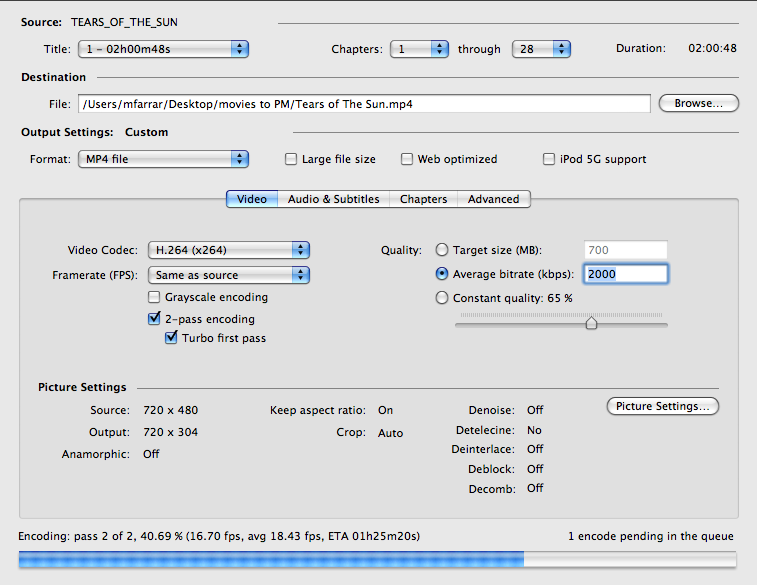Open the starting chapter dropdown set to 1
757x585 pixels.
coord(419,49)
